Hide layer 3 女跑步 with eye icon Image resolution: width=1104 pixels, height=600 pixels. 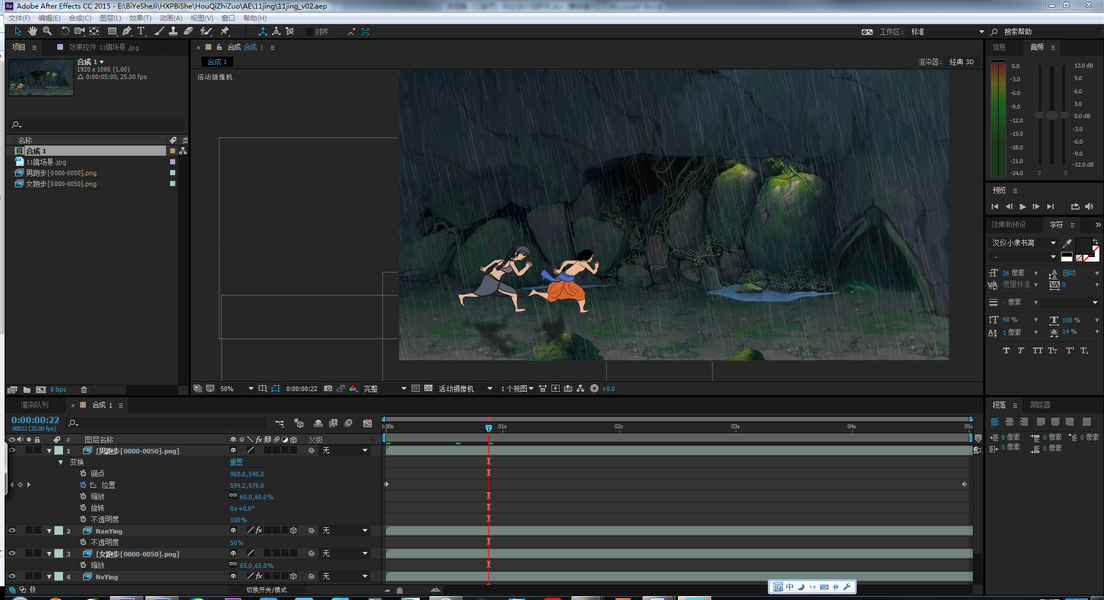(x=12, y=554)
